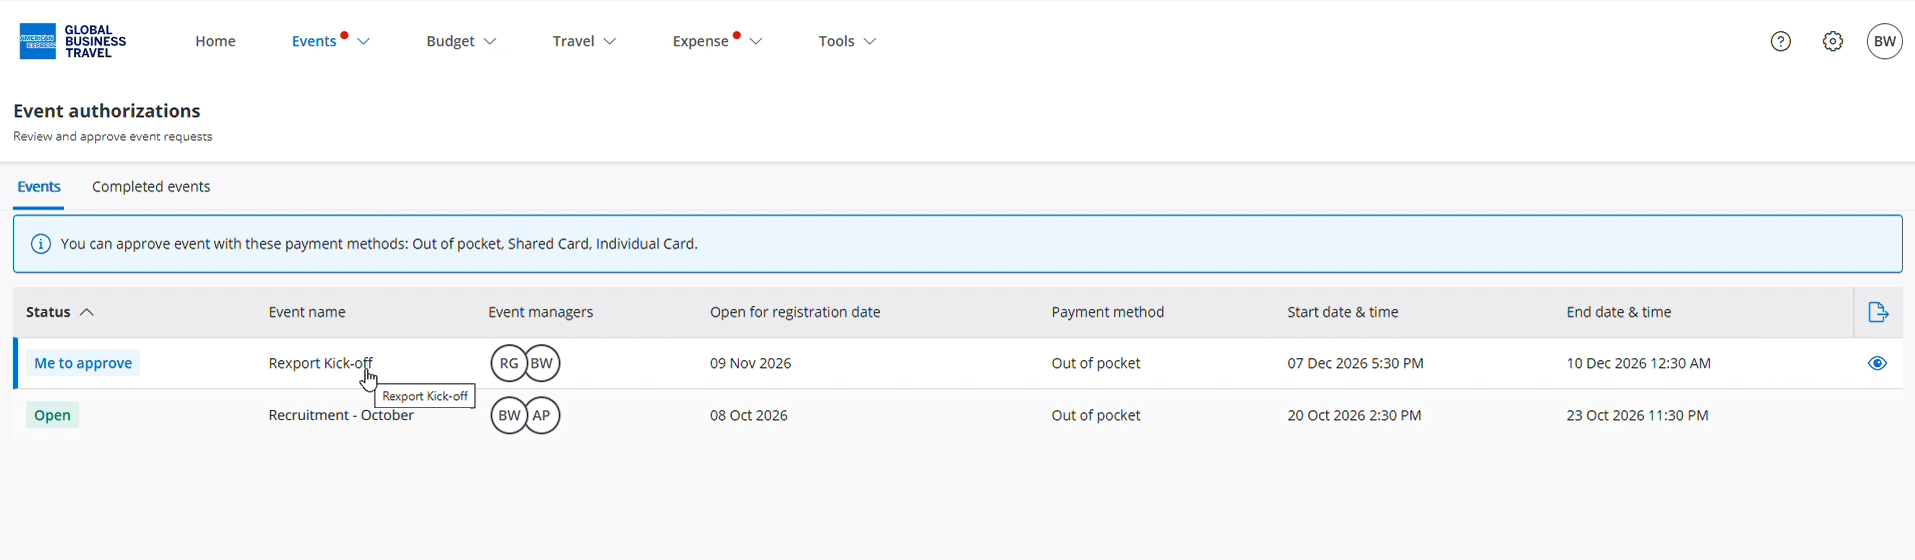Click the Me to approve status badge
1915x560 pixels.
pyautogui.click(x=83, y=363)
